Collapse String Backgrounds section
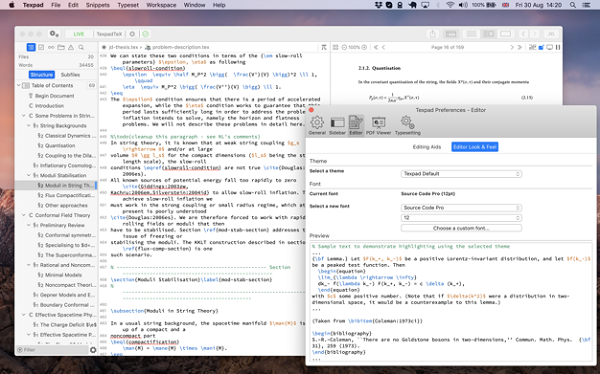This screenshot has height=374, width=600. pos(28,126)
